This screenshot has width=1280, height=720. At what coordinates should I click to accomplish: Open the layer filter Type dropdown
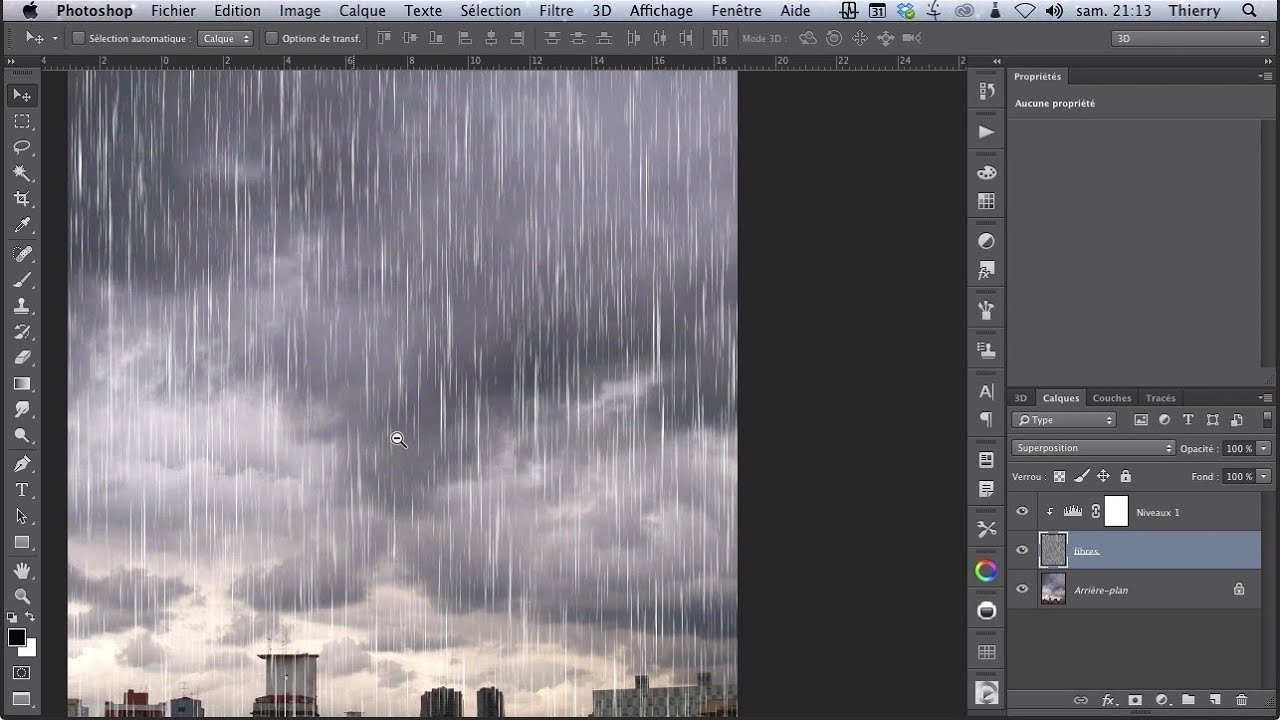pyautogui.click(x=1063, y=420)
